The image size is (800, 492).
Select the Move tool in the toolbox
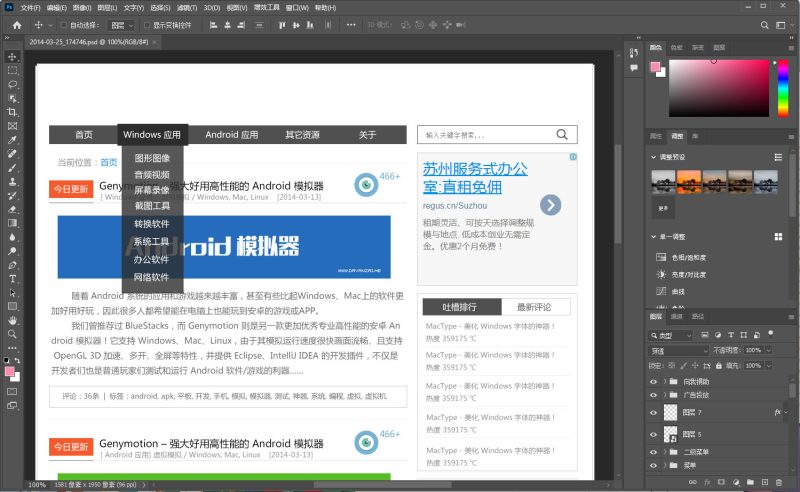(x=12, y=57)
